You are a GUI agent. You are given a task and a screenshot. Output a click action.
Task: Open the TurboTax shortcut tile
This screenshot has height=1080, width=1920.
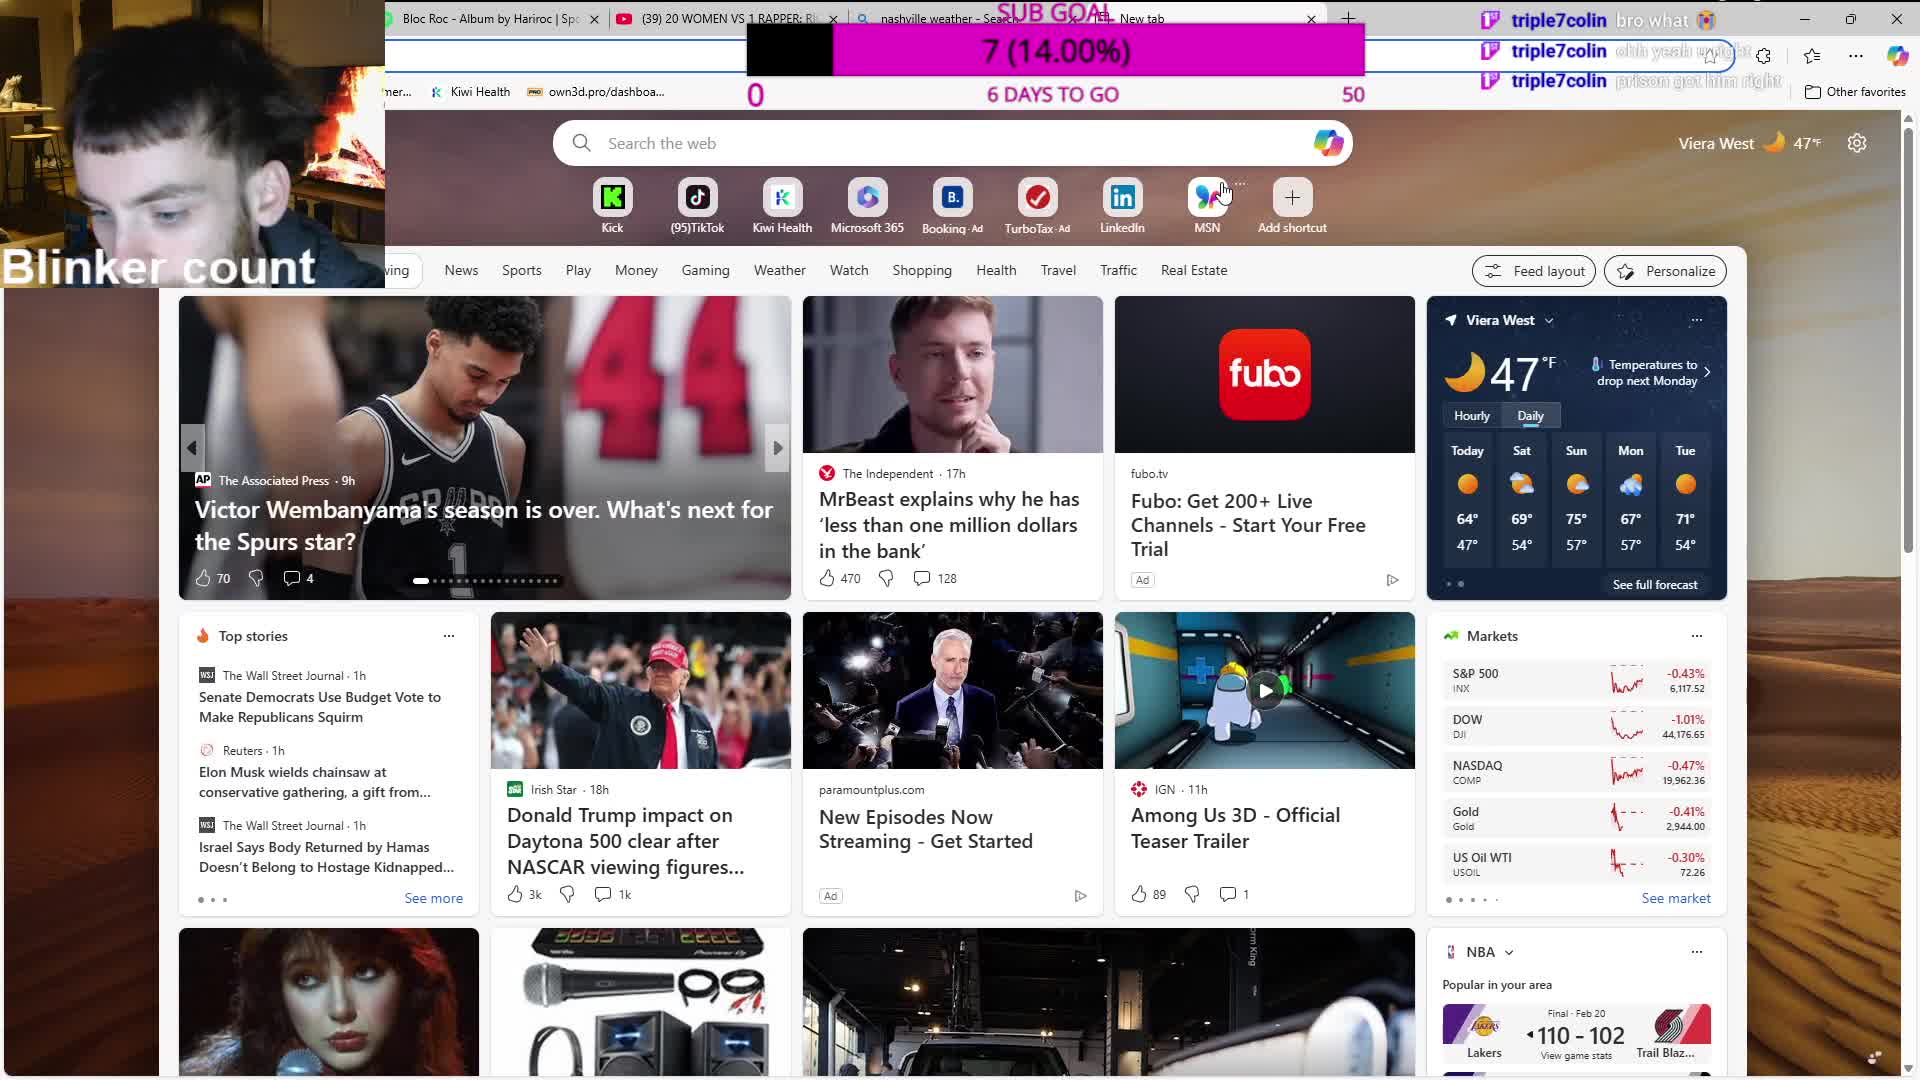(1037, 198)
